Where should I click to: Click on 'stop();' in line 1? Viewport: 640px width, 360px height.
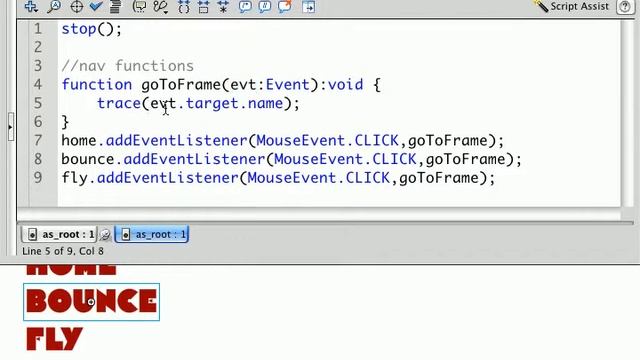pyautogui.click(x=91, y=29)
